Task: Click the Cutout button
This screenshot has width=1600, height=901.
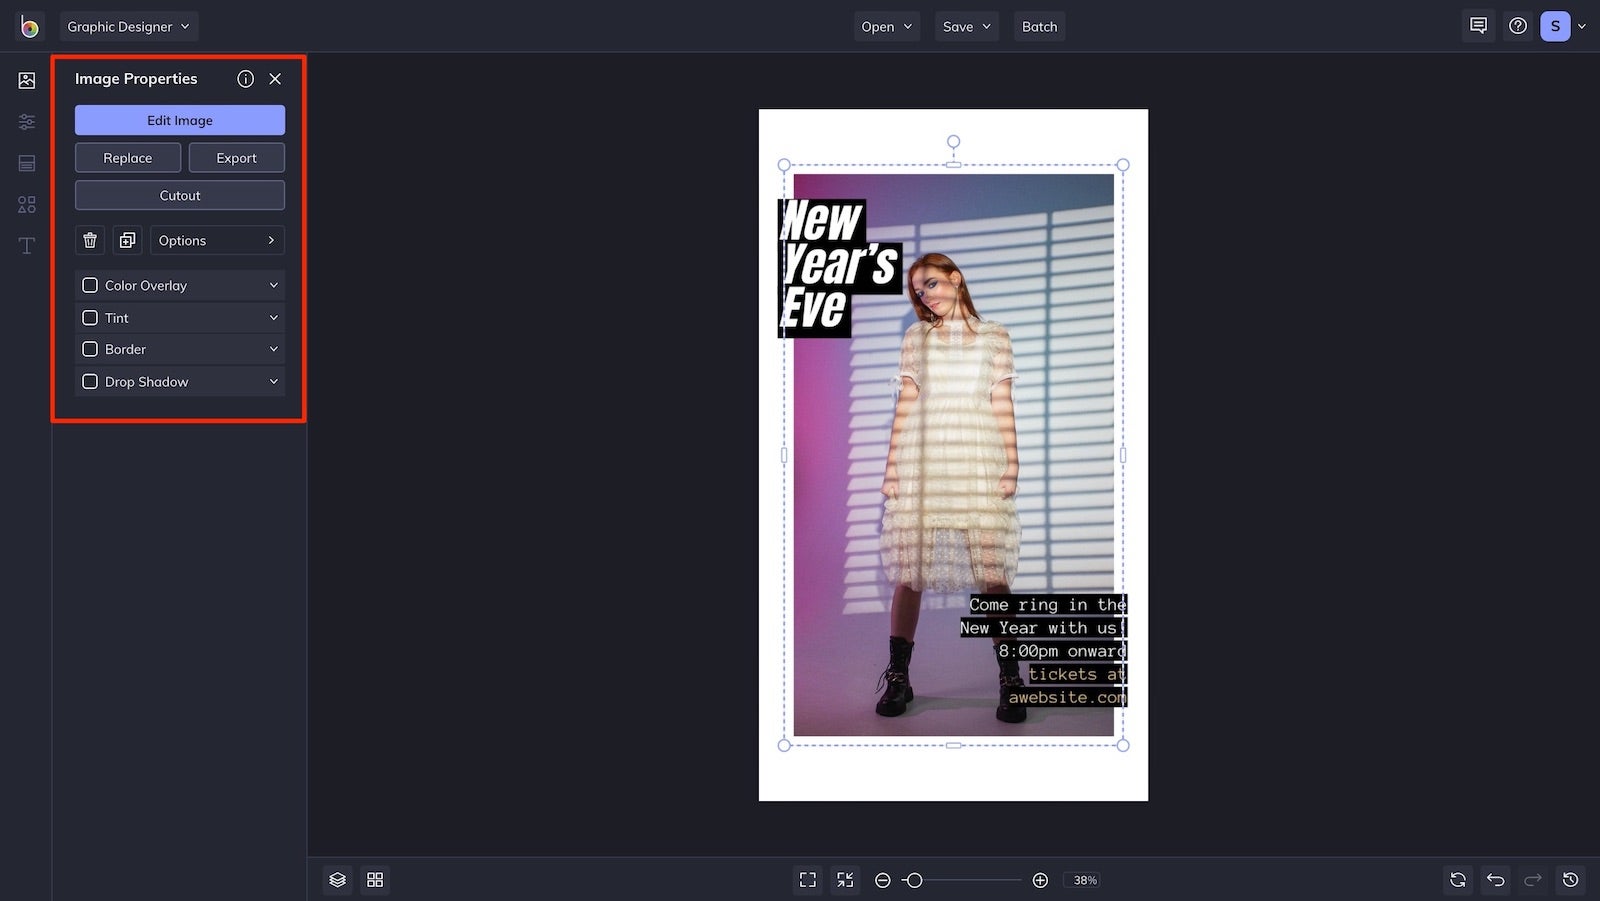Action: coord(179,195)
